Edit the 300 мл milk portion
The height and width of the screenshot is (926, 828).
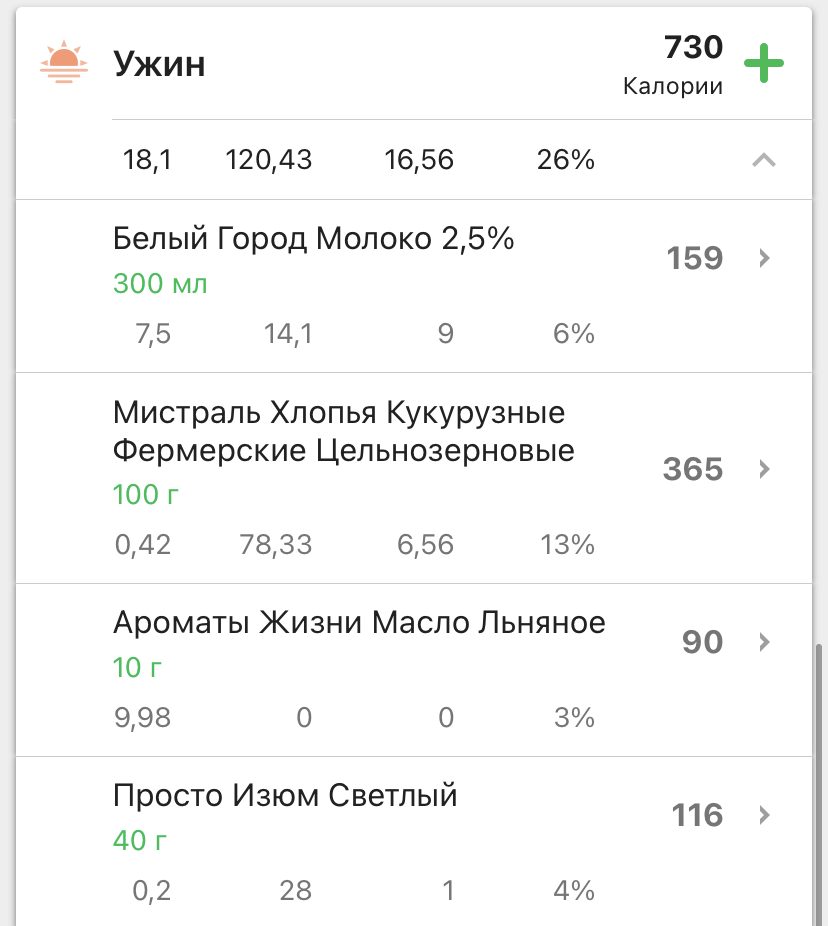click(160, 284)
